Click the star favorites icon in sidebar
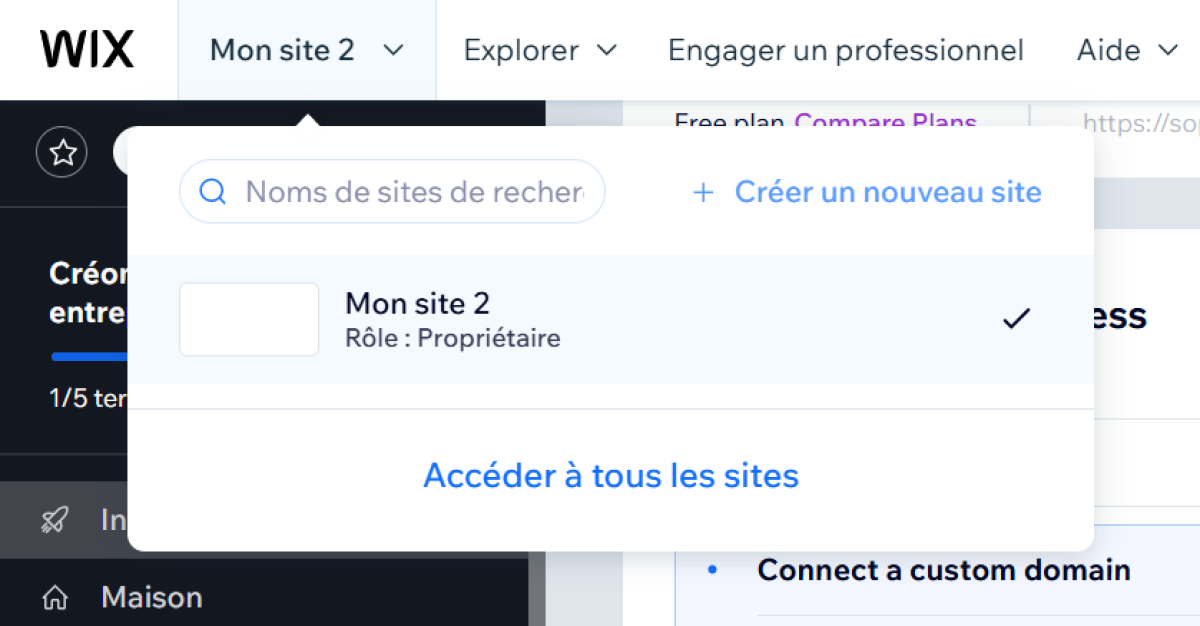The image size is (1200, 626). pos(62,153)
